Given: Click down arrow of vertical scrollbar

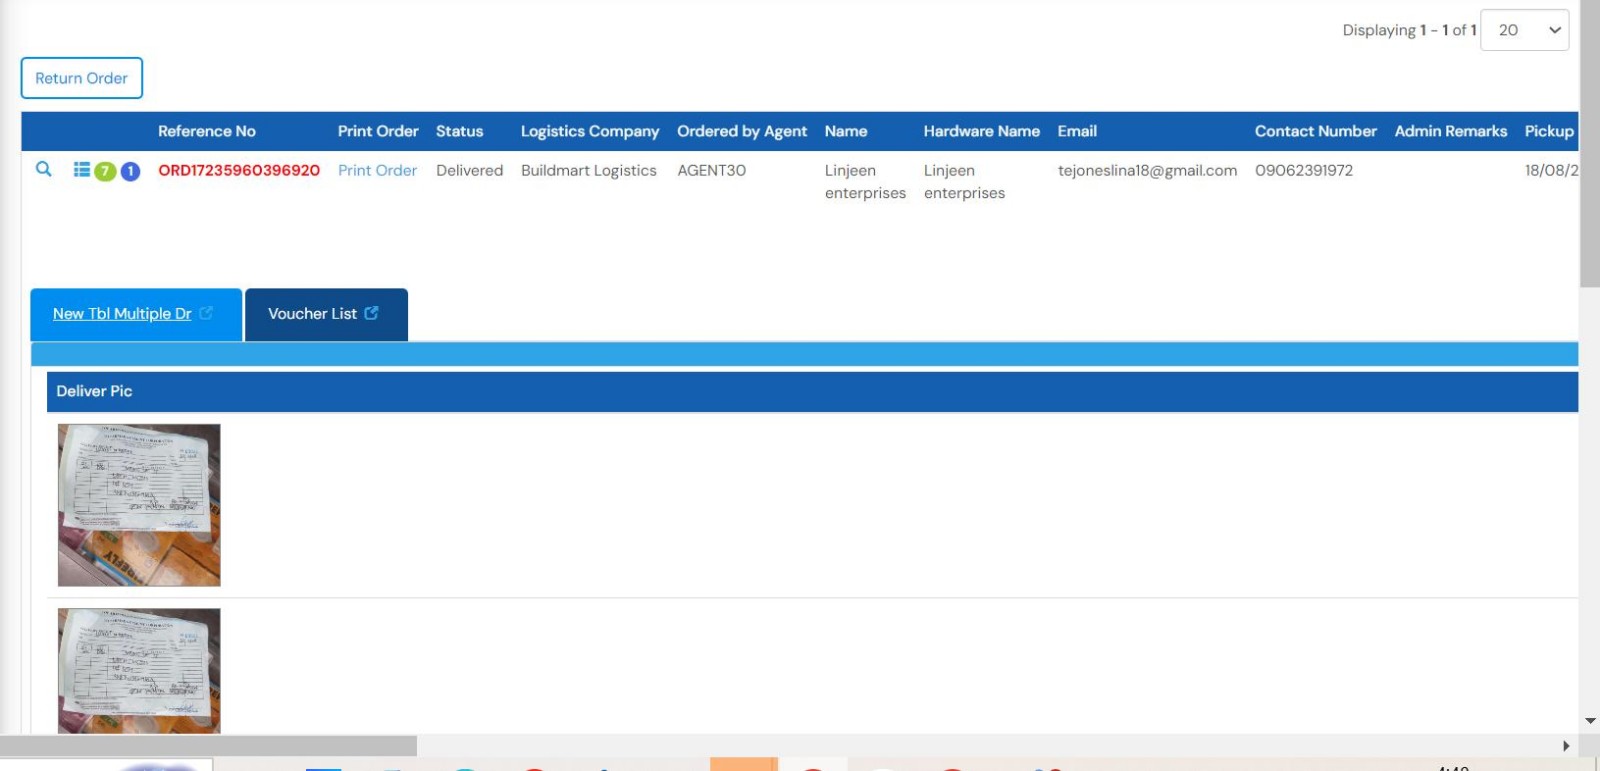Looking at the screenshot, I should point(1590,721).
